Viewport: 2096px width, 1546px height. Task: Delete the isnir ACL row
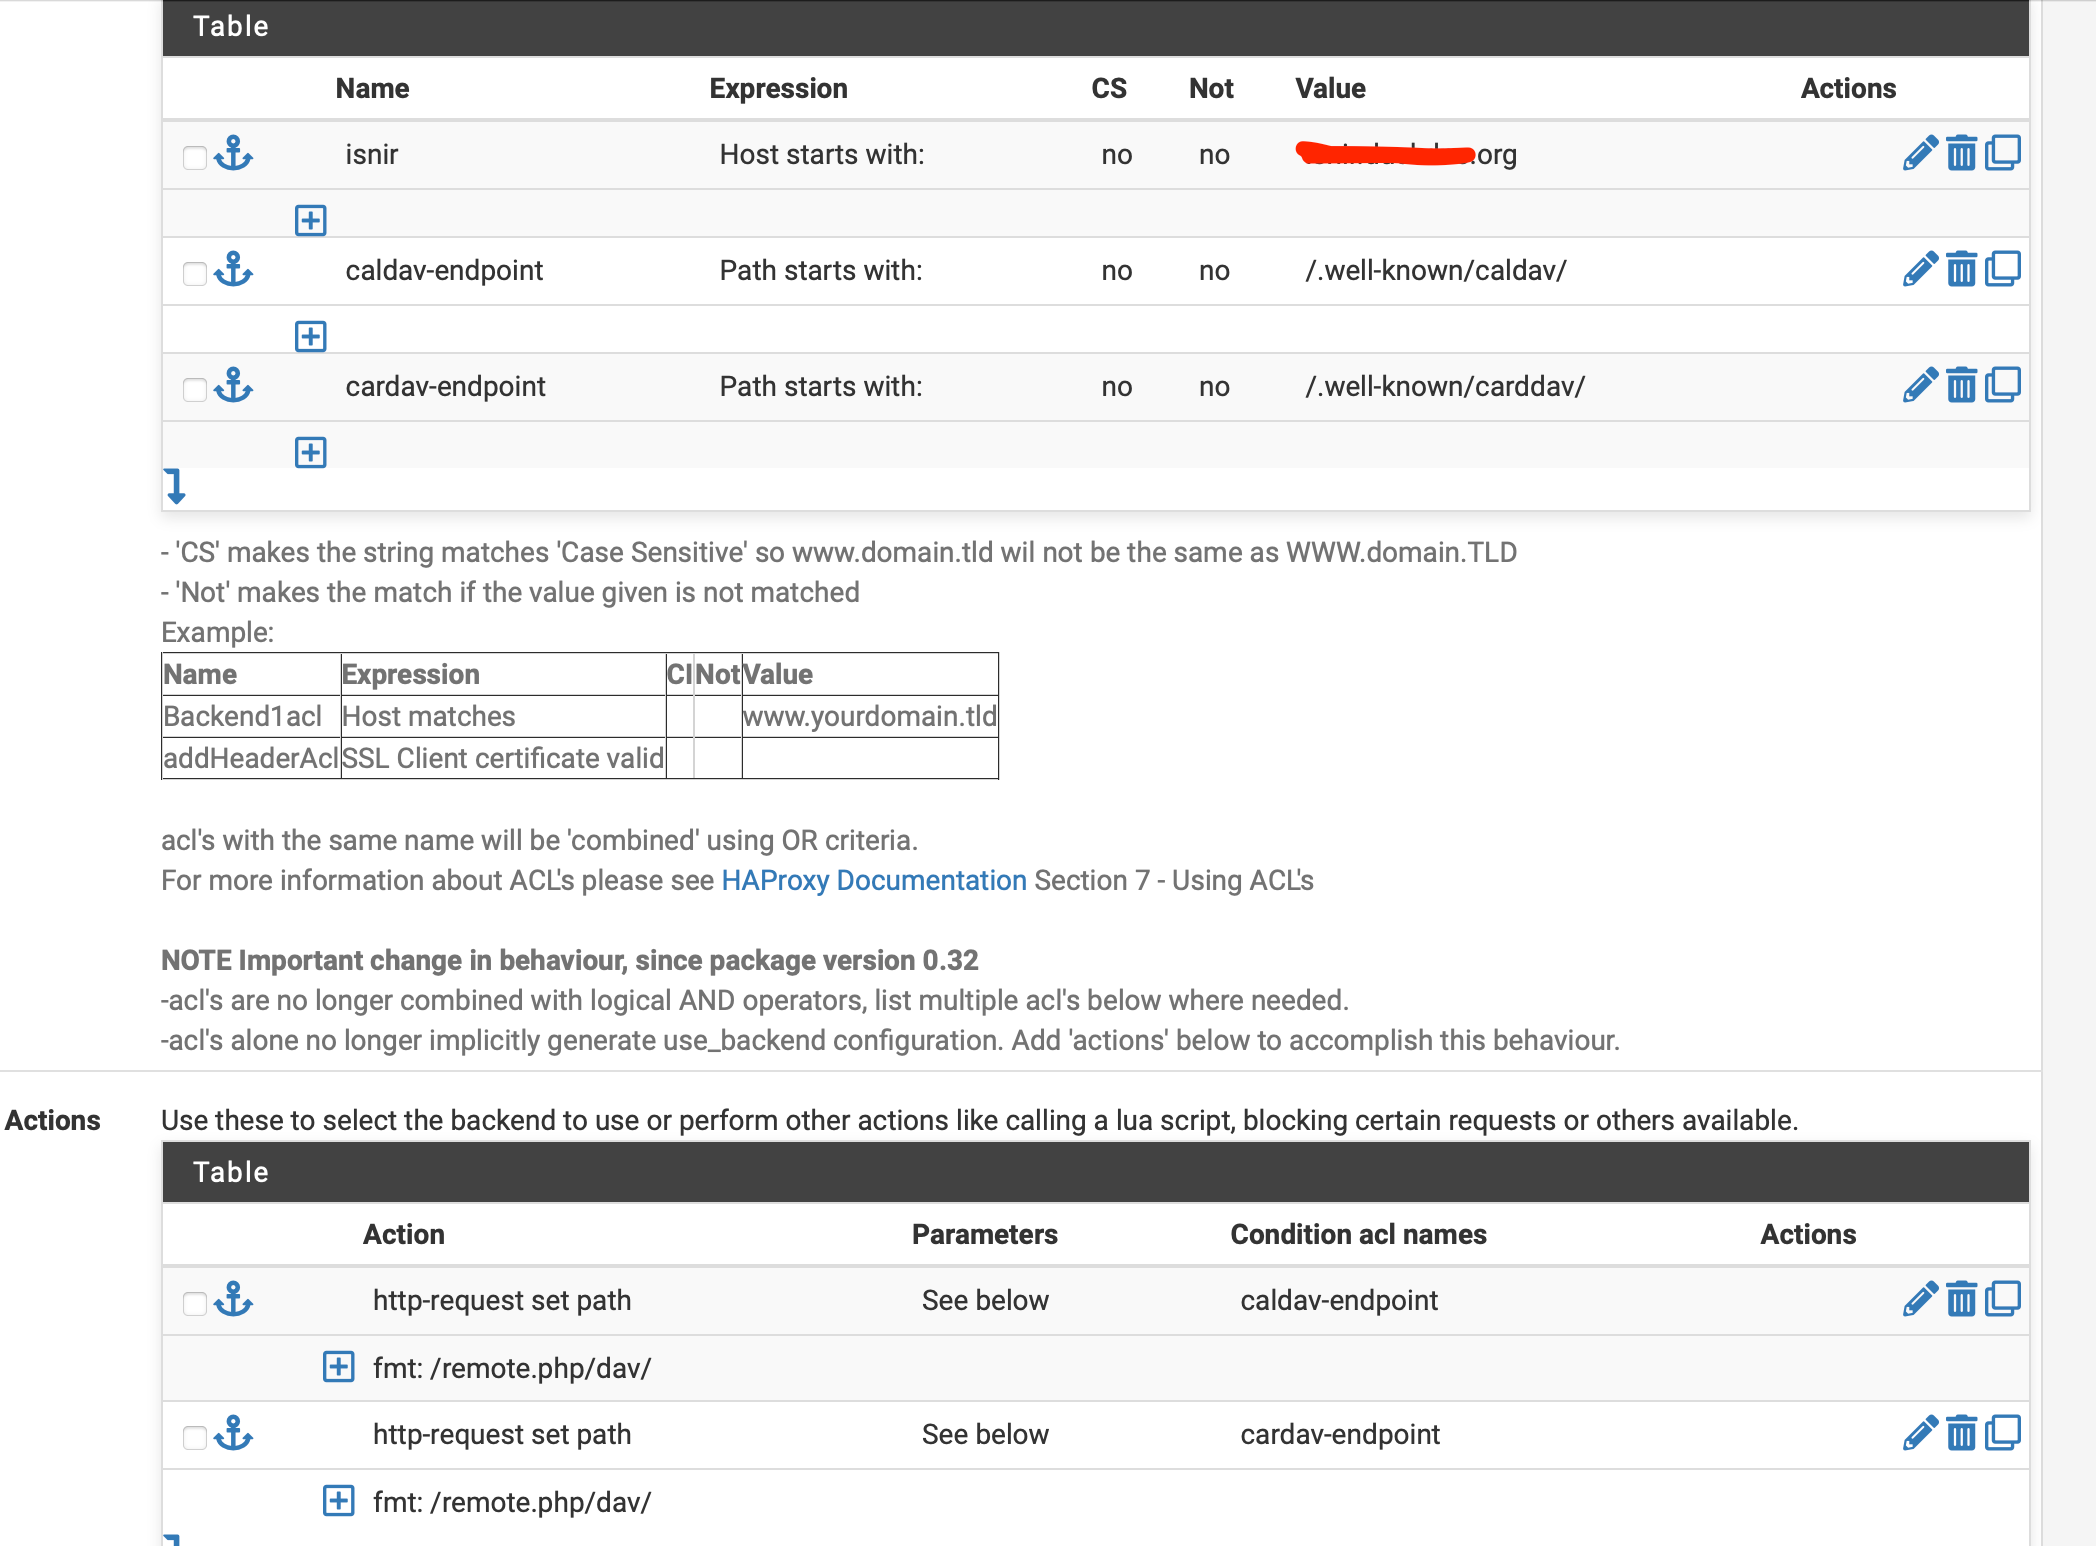pyautogui.click(x=1961, y=154)
